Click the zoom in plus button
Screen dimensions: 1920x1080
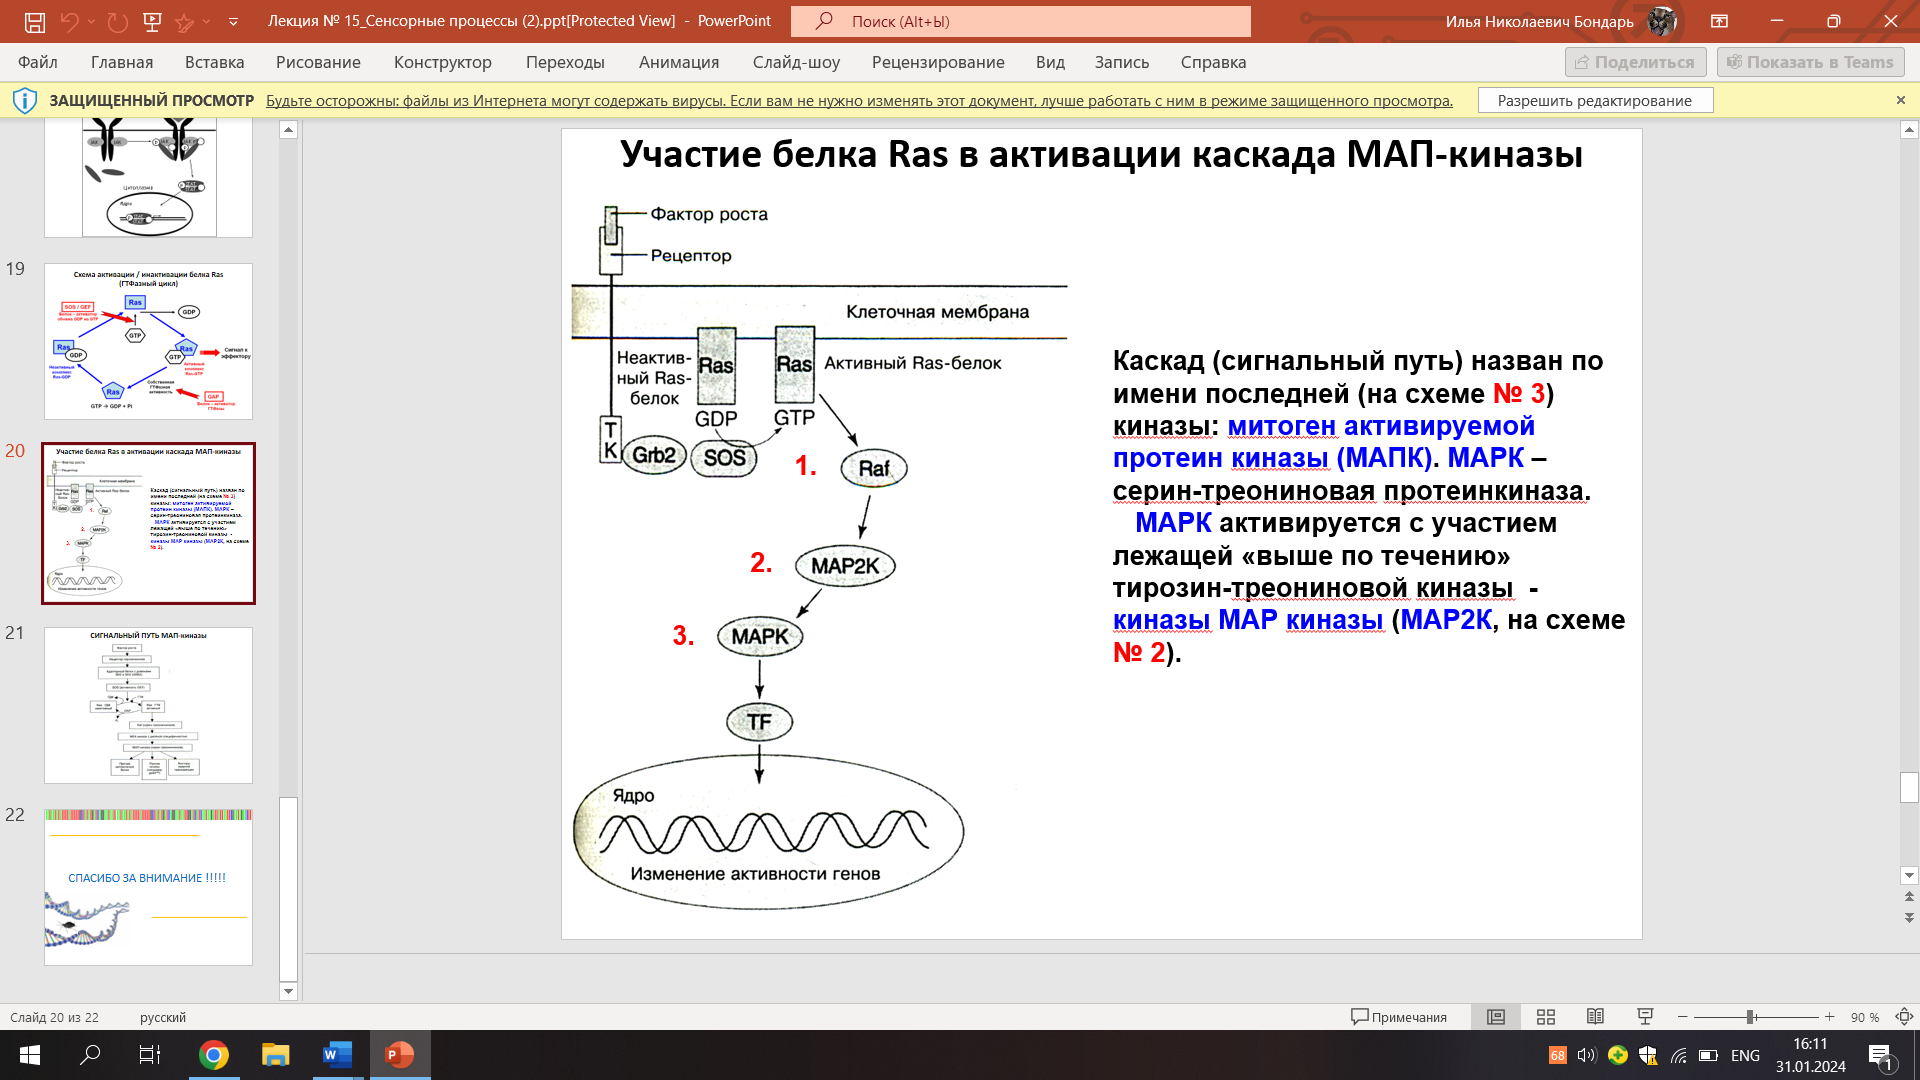coord(1829,1017)
